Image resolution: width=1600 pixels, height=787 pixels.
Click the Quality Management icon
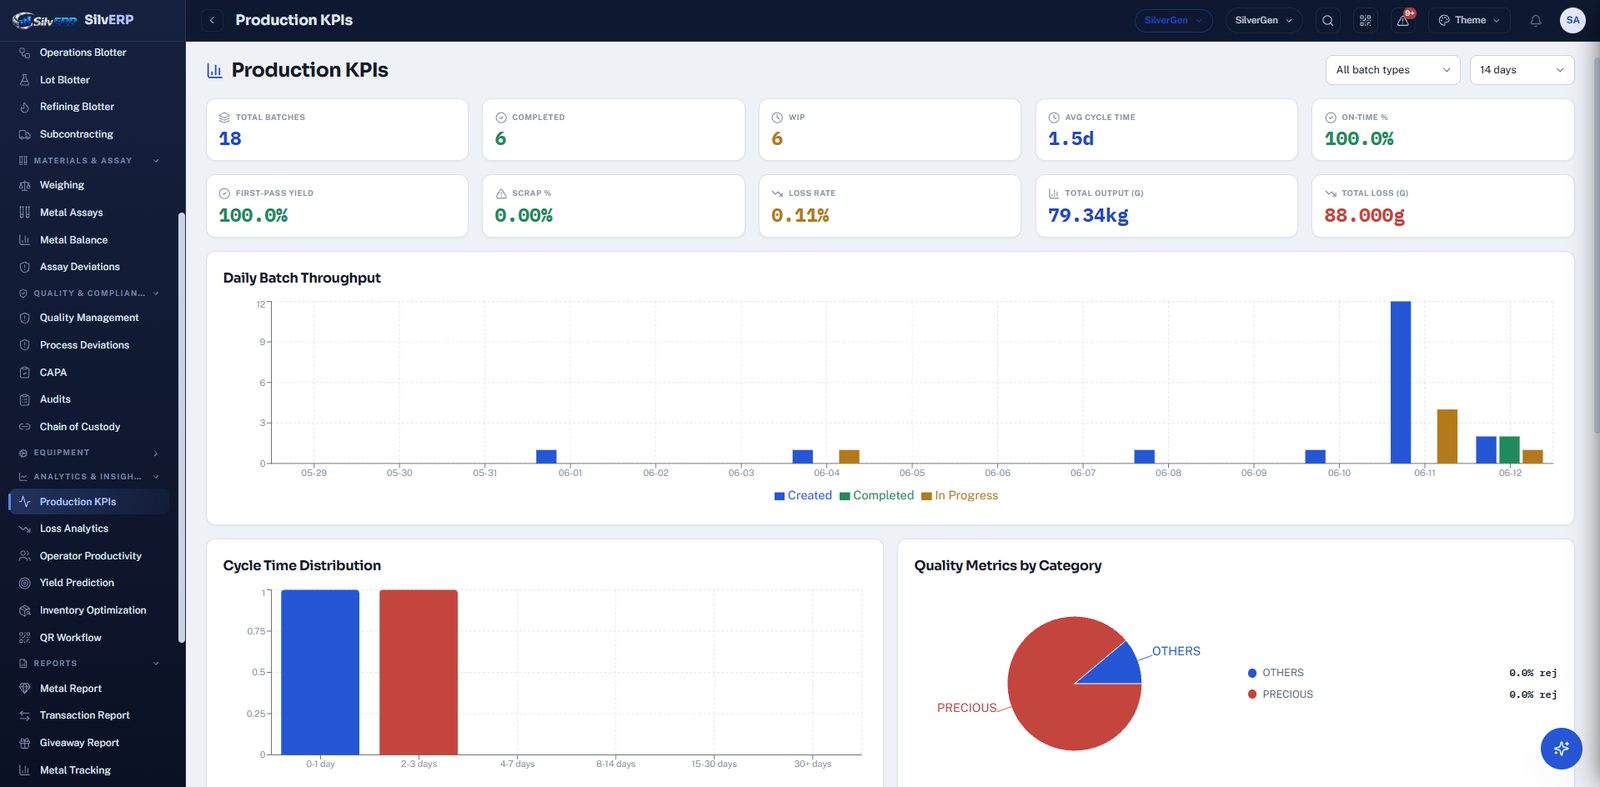tap(24, 318)
